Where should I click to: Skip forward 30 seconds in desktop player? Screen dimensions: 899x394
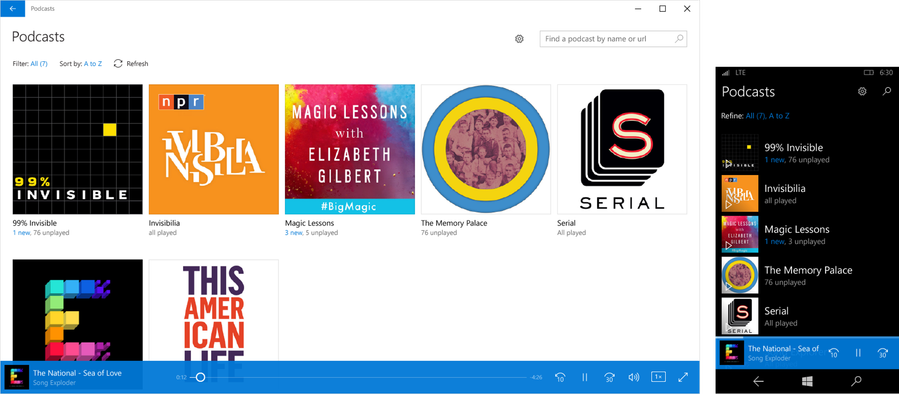[609, 377]
